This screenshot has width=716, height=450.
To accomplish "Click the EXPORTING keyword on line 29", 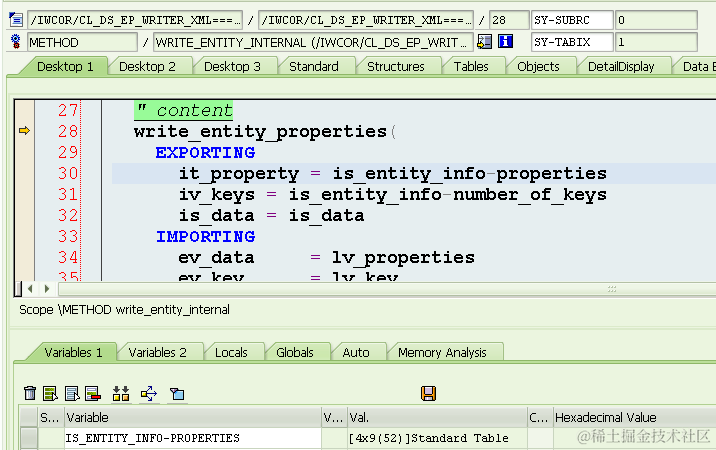I will (205, 152).
